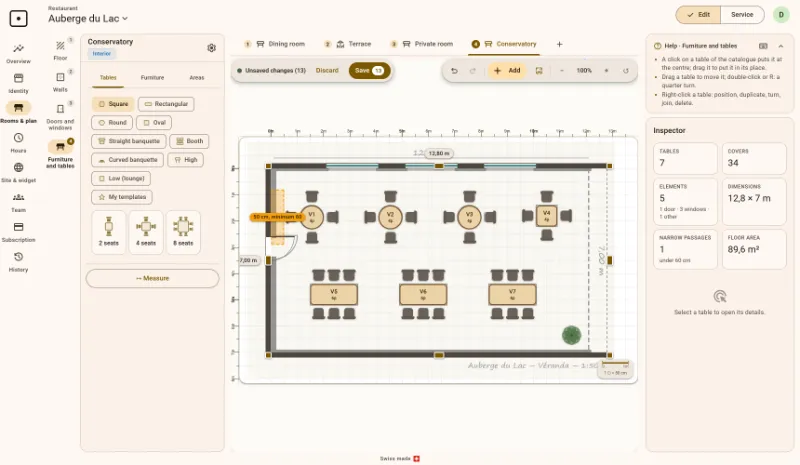
Task: Switch to the Furniture catalogue tab
Action: [153, 78]
